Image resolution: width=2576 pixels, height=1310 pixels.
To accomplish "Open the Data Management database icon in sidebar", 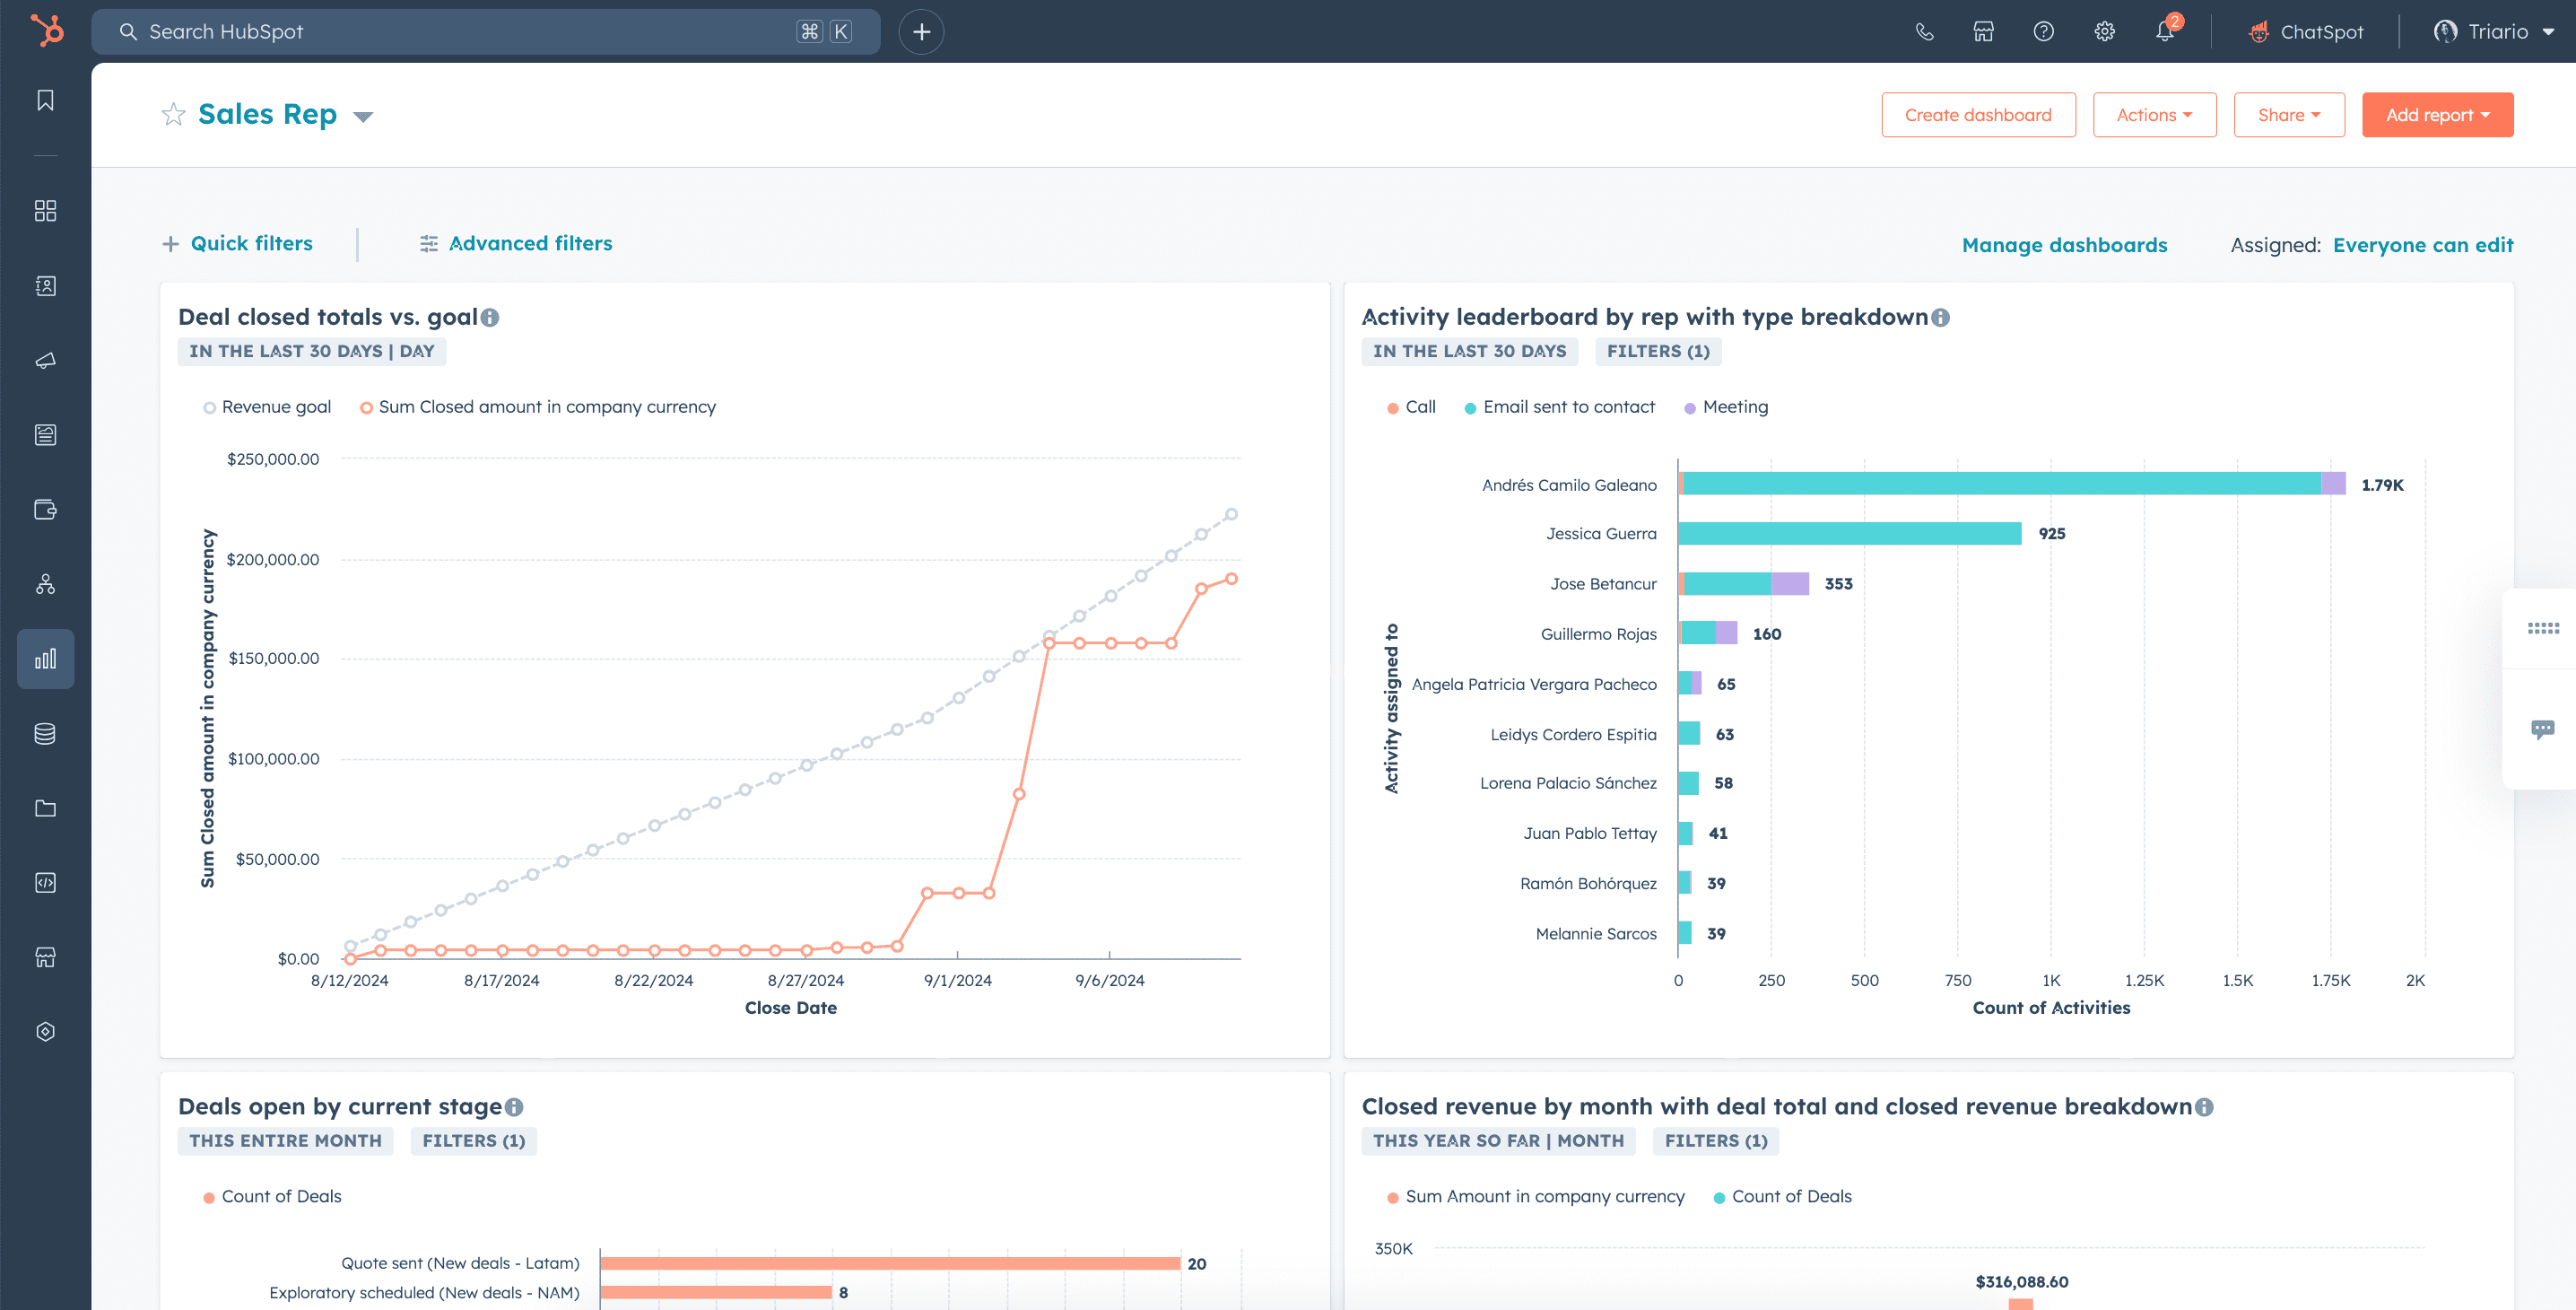I will (x=45, y=734).
